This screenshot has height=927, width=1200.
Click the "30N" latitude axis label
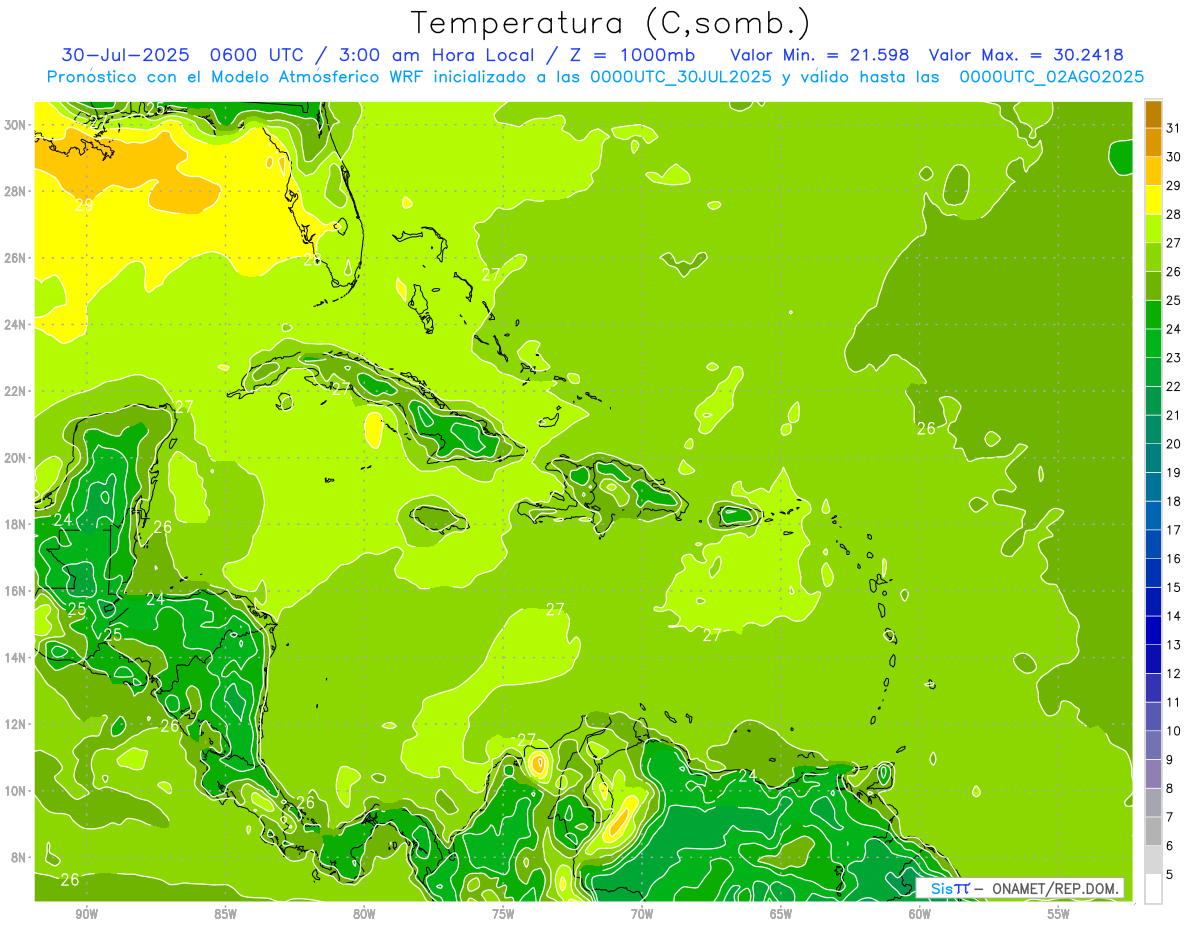click(15, 125)
